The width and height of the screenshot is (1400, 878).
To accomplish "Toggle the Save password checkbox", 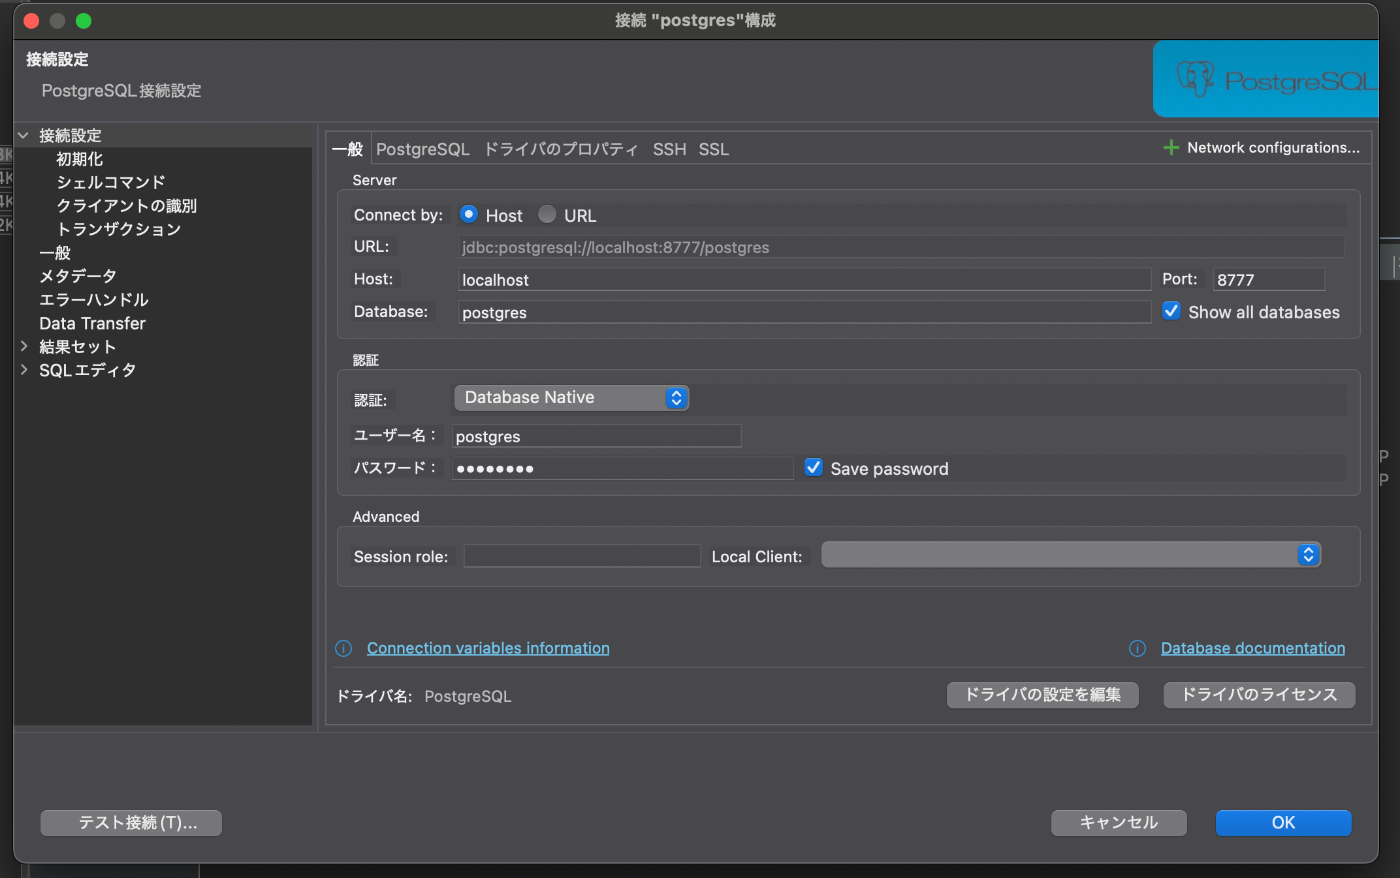I will 814,467.
